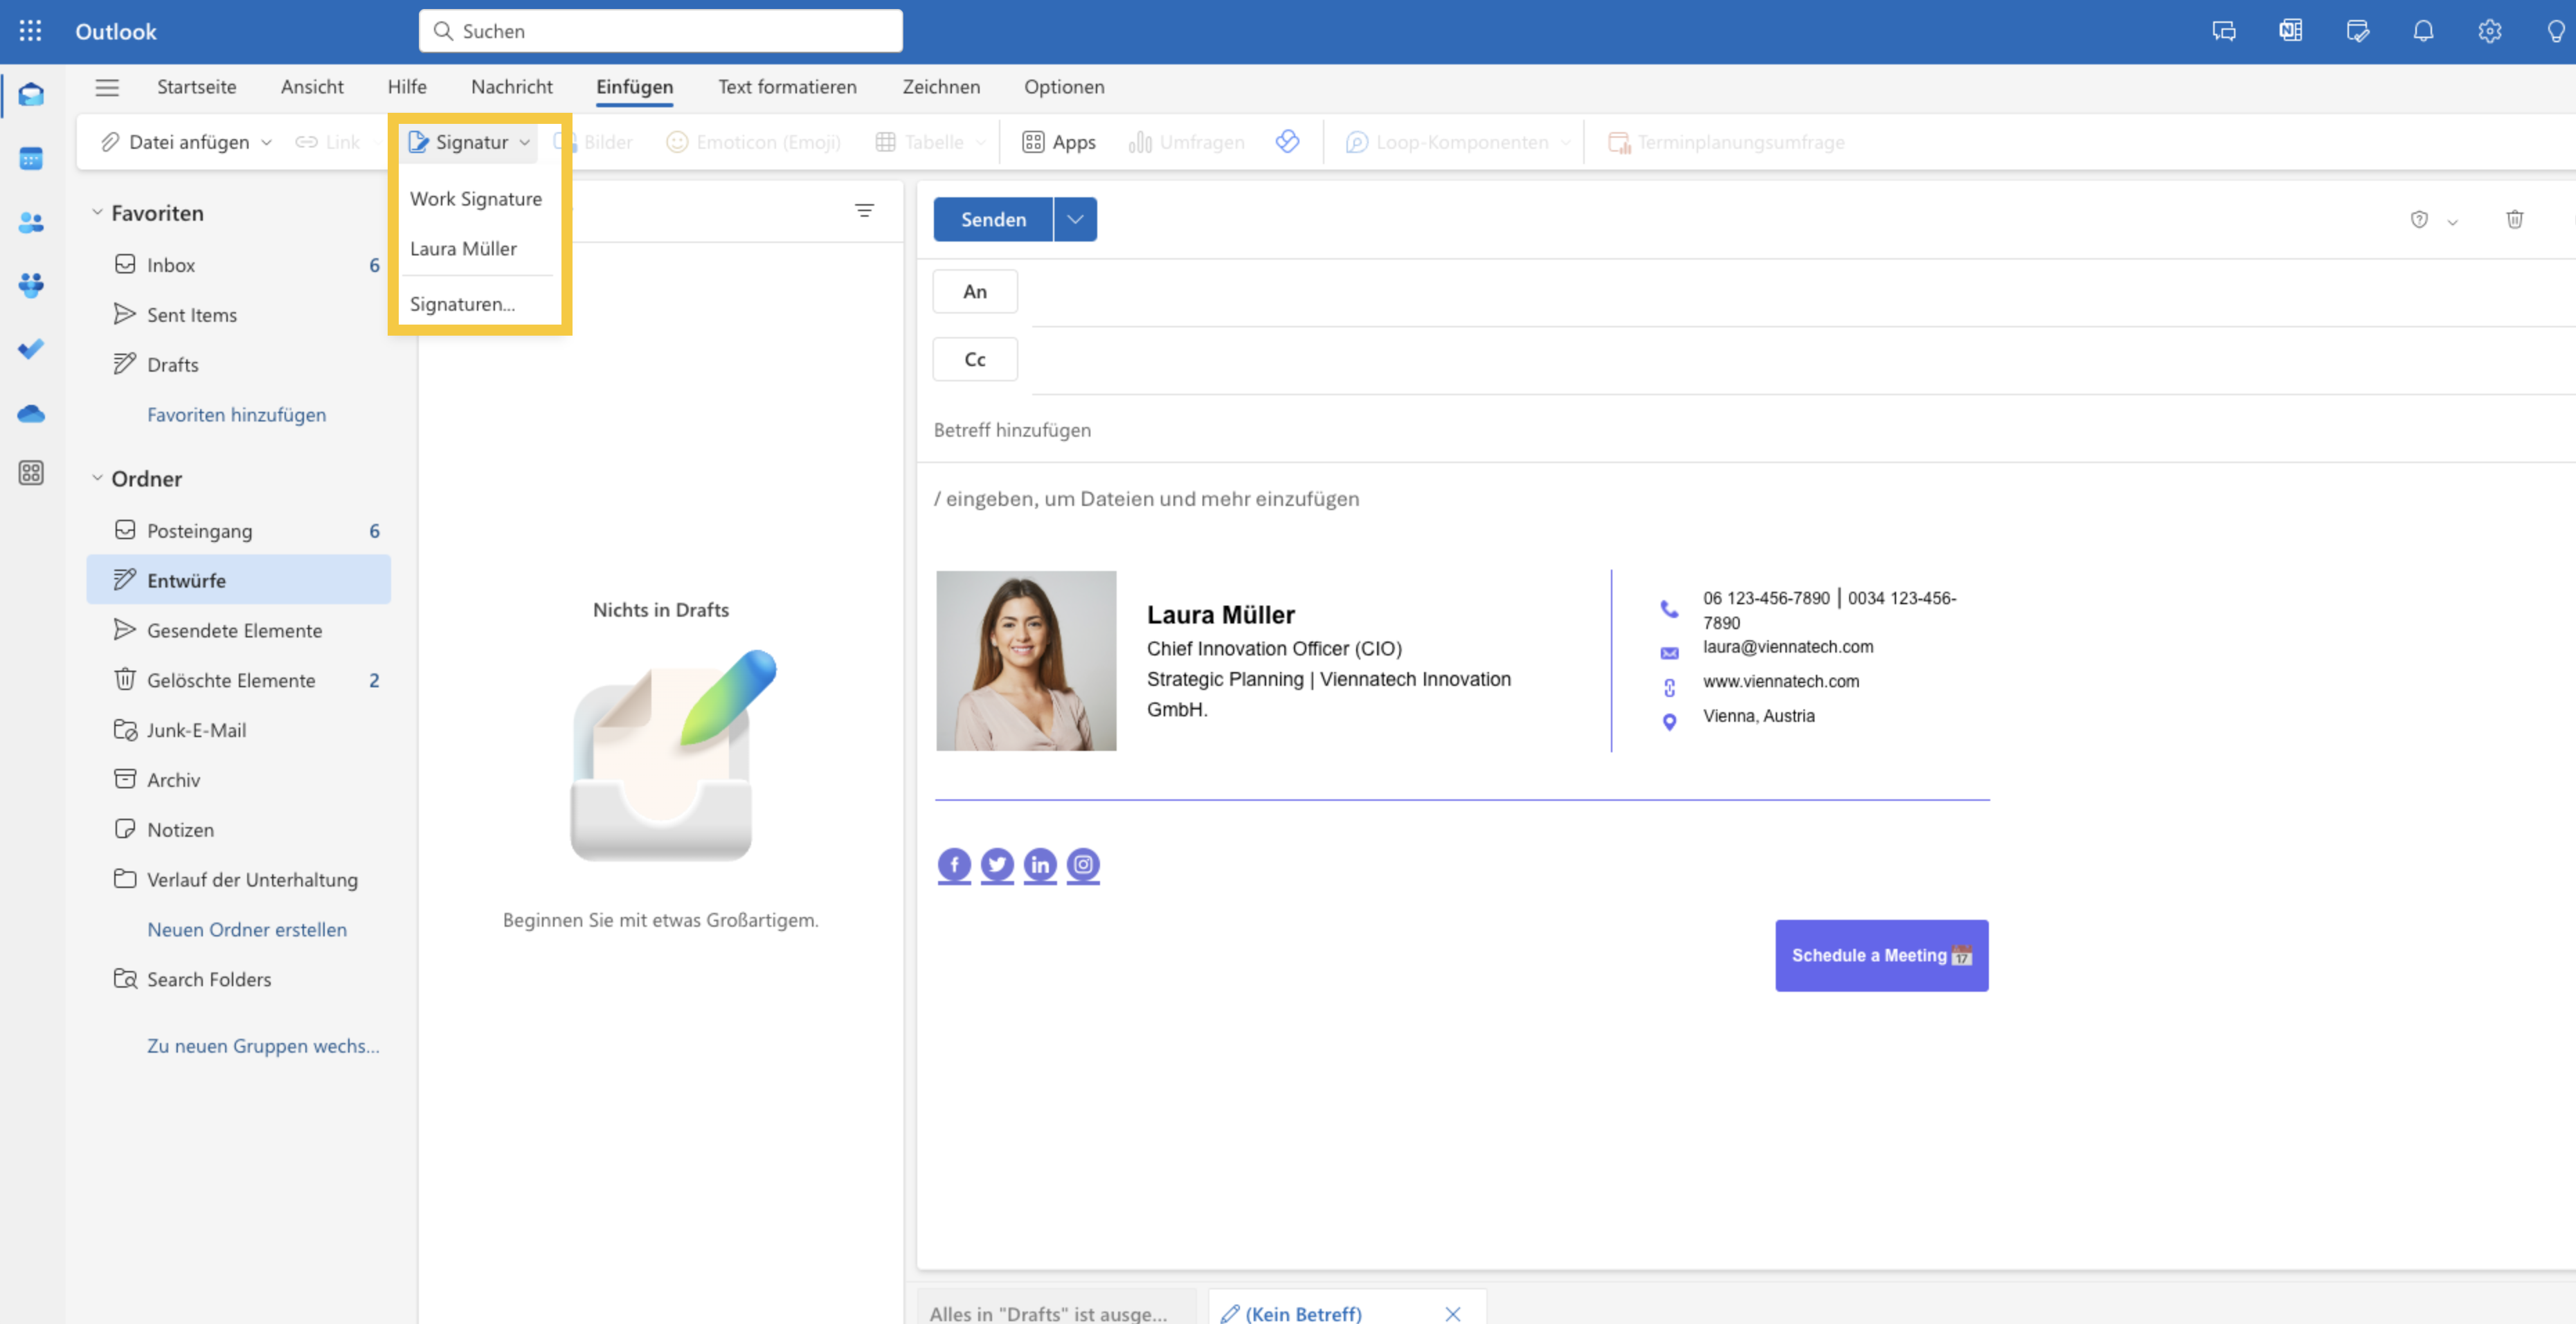2576x1324 pixels.
Task: Click the Text formatieren tab in ribbon
Action: click(784, 86)
